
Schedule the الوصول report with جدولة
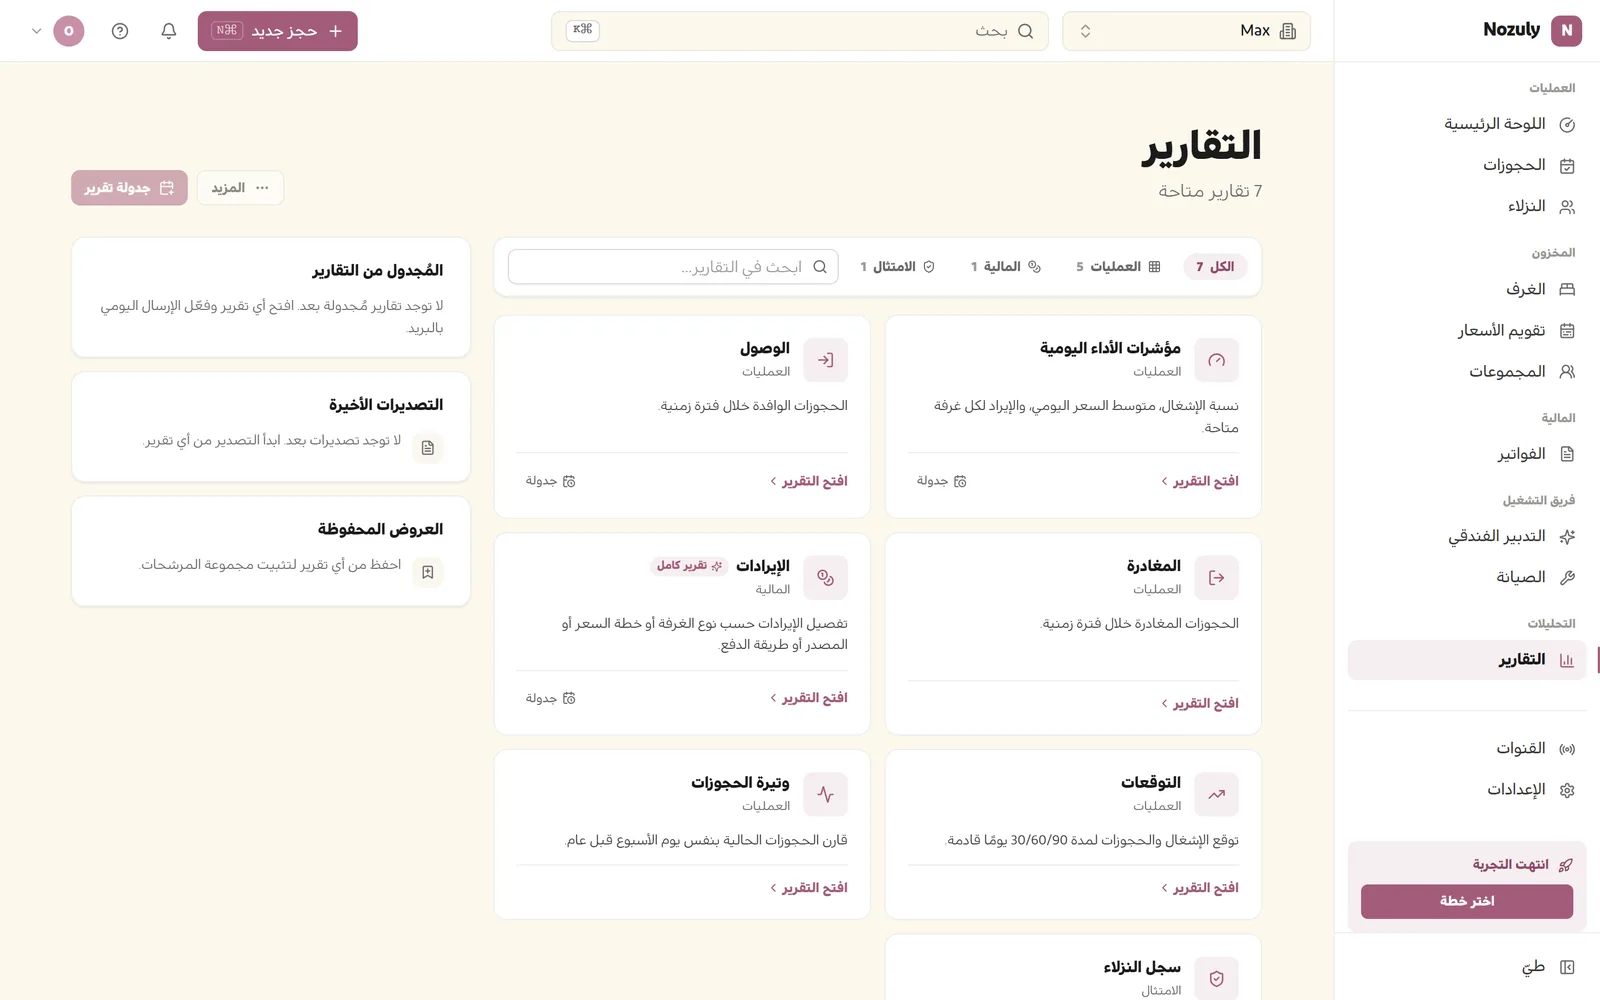point(551,481)
